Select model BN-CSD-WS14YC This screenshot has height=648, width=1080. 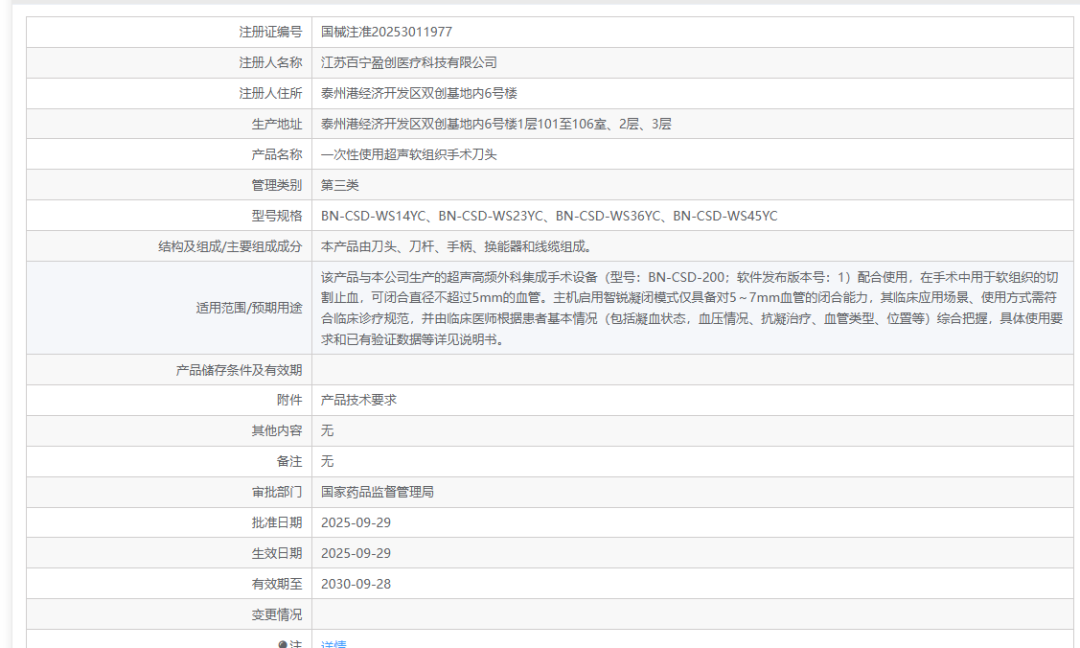click(x=373, y=216)
